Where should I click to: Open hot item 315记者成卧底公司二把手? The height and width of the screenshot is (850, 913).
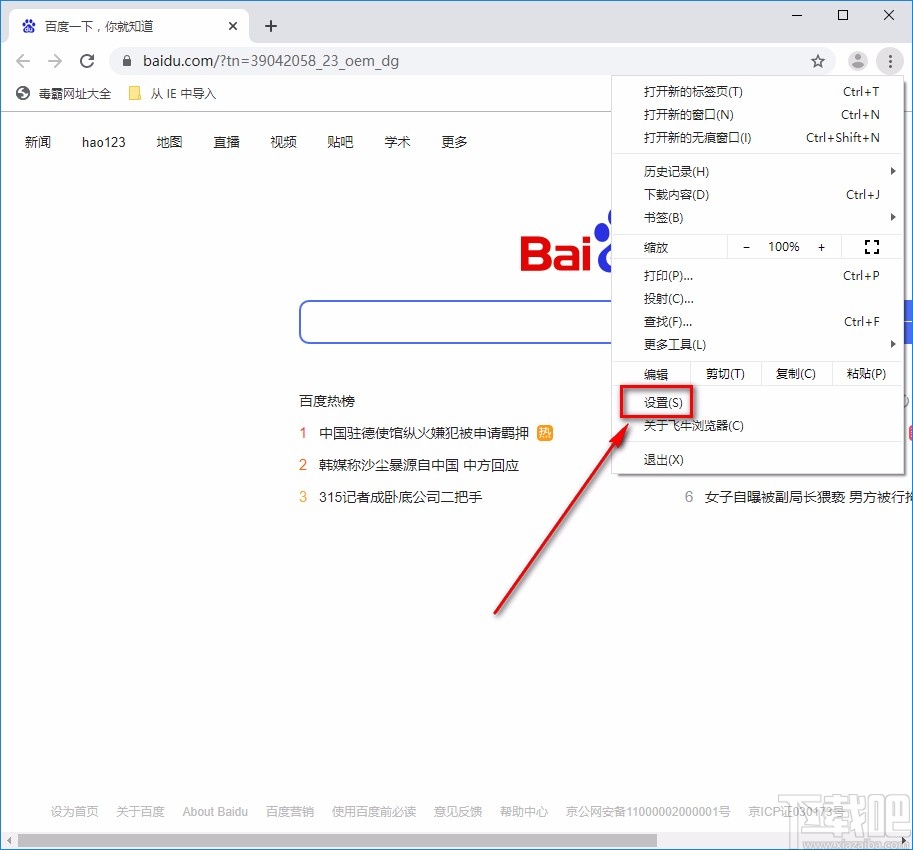(x=401, y=497)
